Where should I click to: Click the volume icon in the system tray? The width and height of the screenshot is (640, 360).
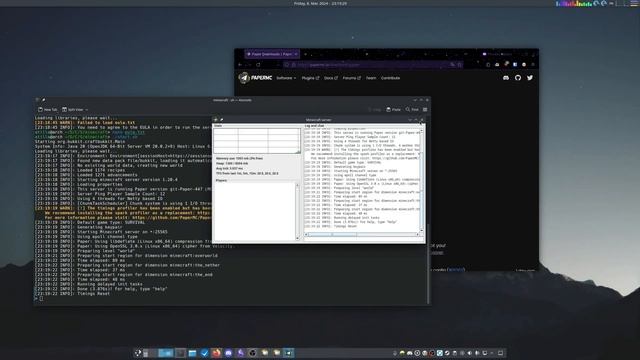(x=469, y=353)
